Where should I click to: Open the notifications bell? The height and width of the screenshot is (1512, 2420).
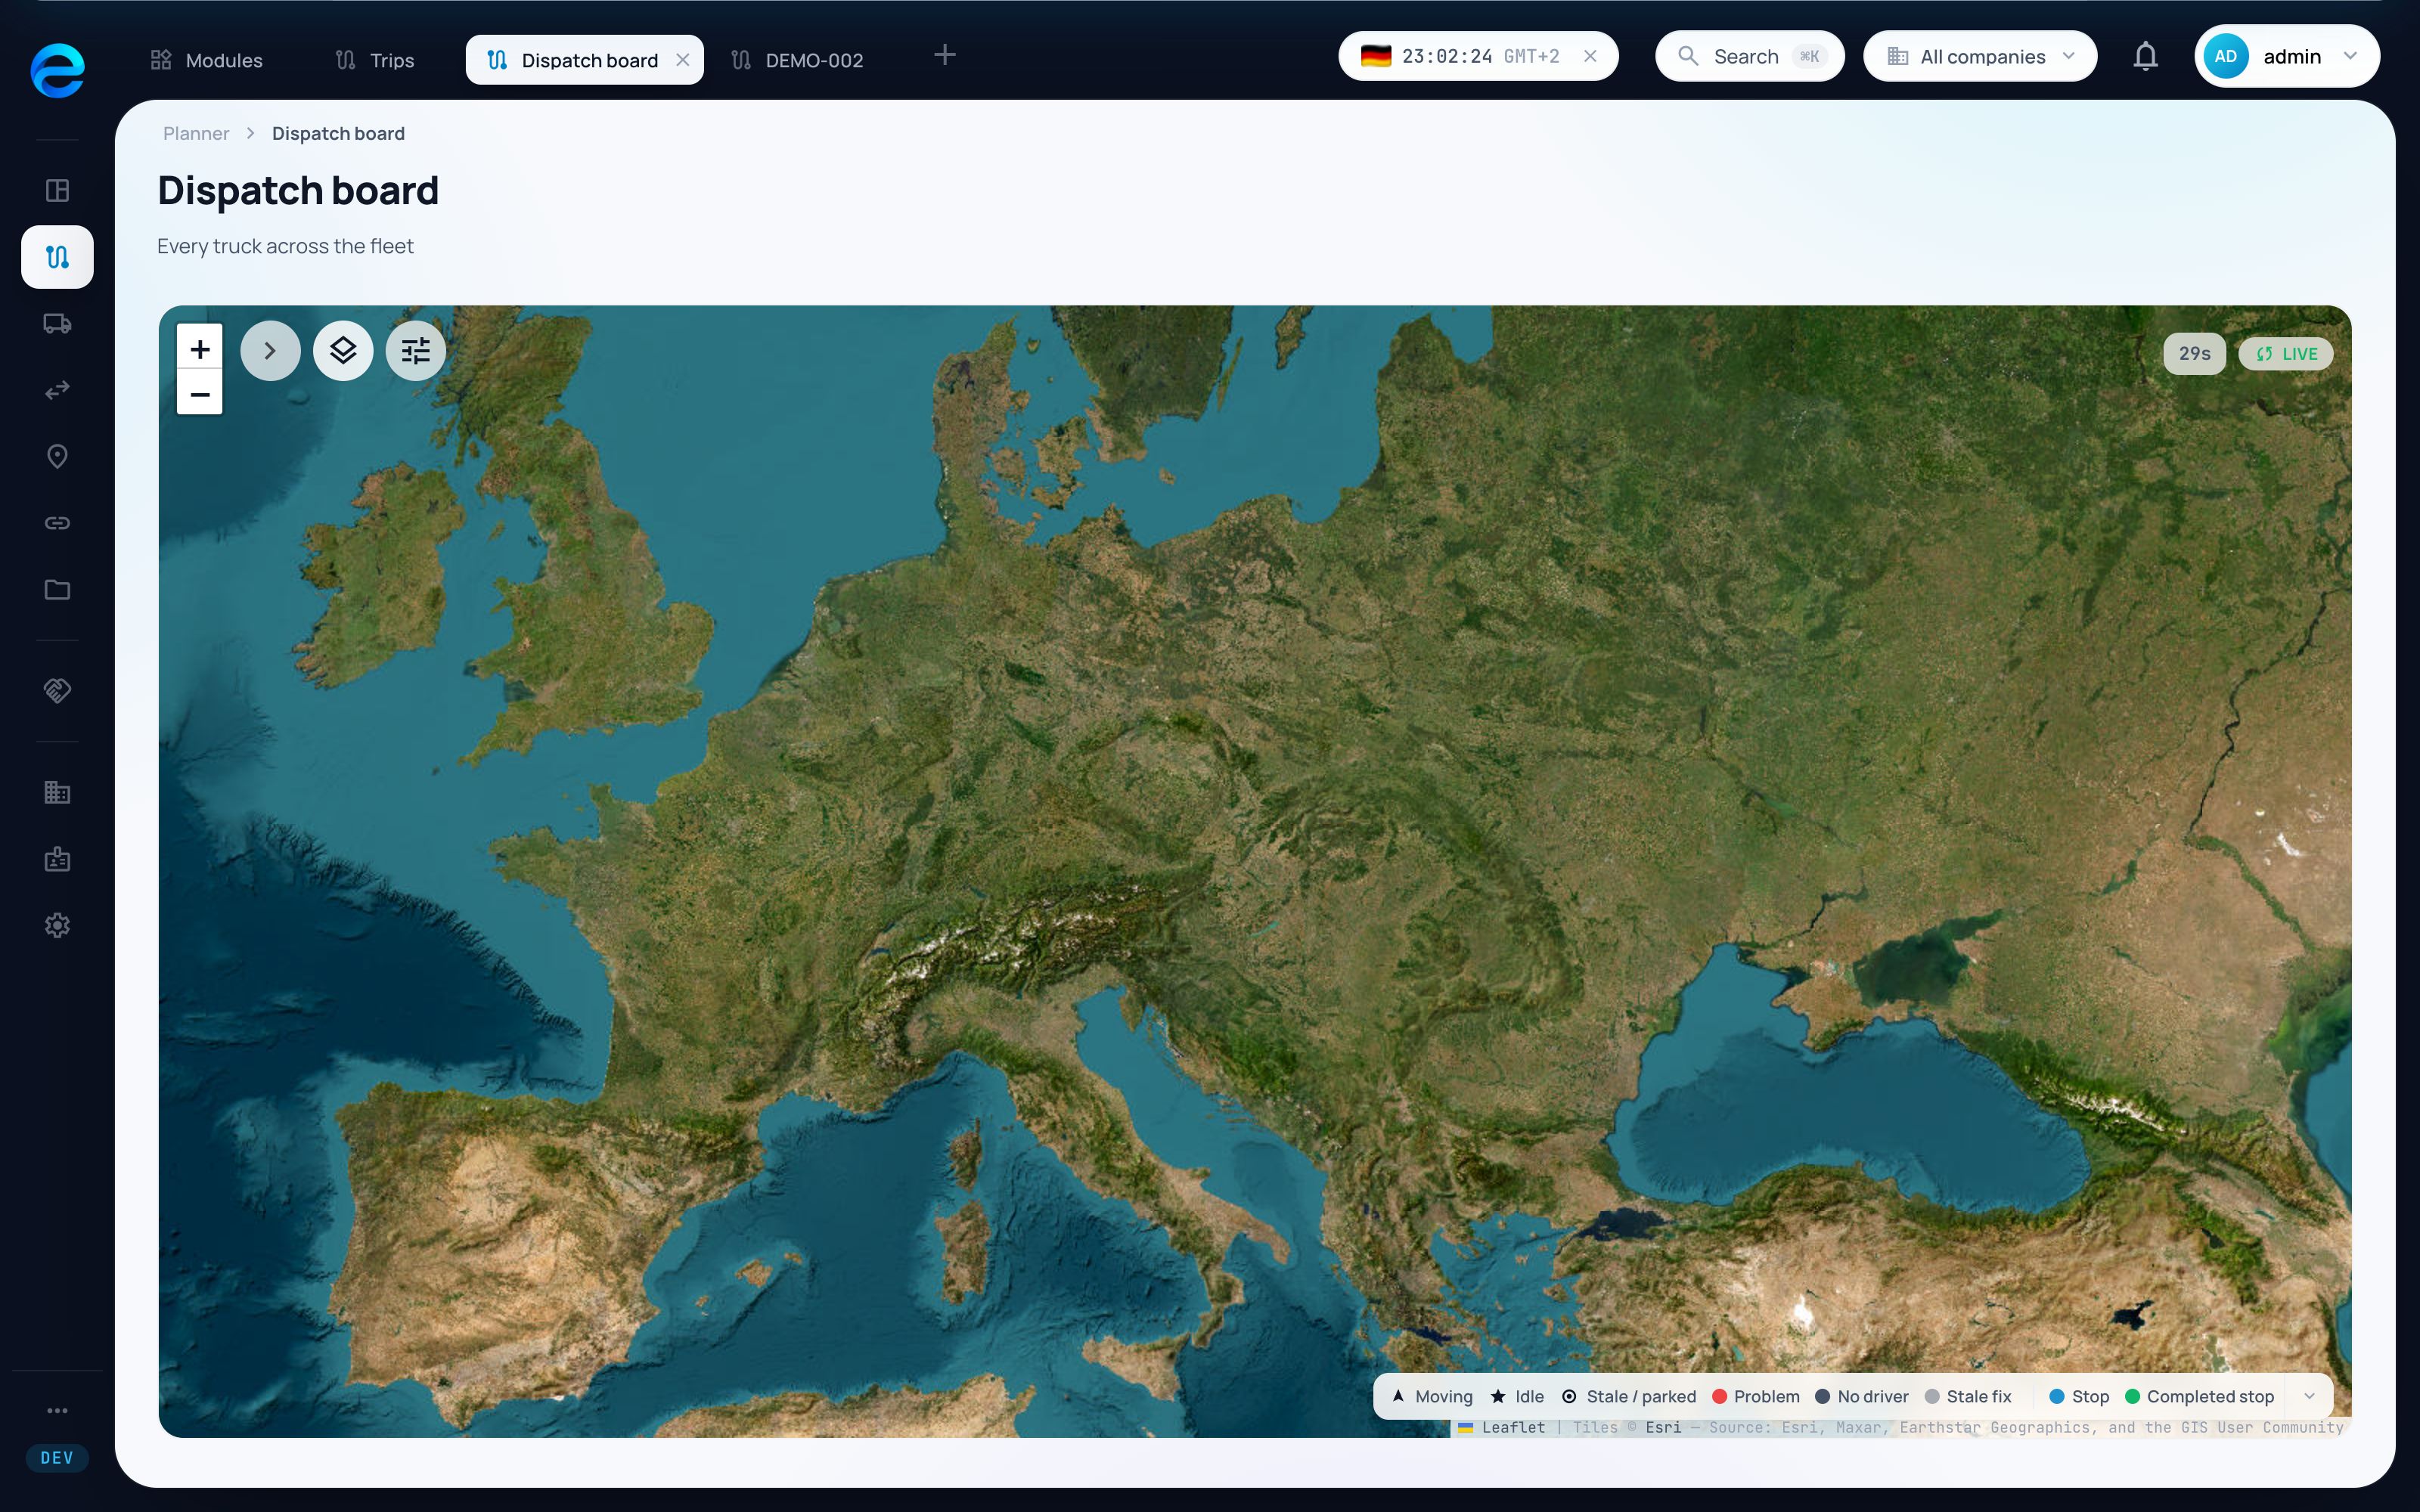2145,56
